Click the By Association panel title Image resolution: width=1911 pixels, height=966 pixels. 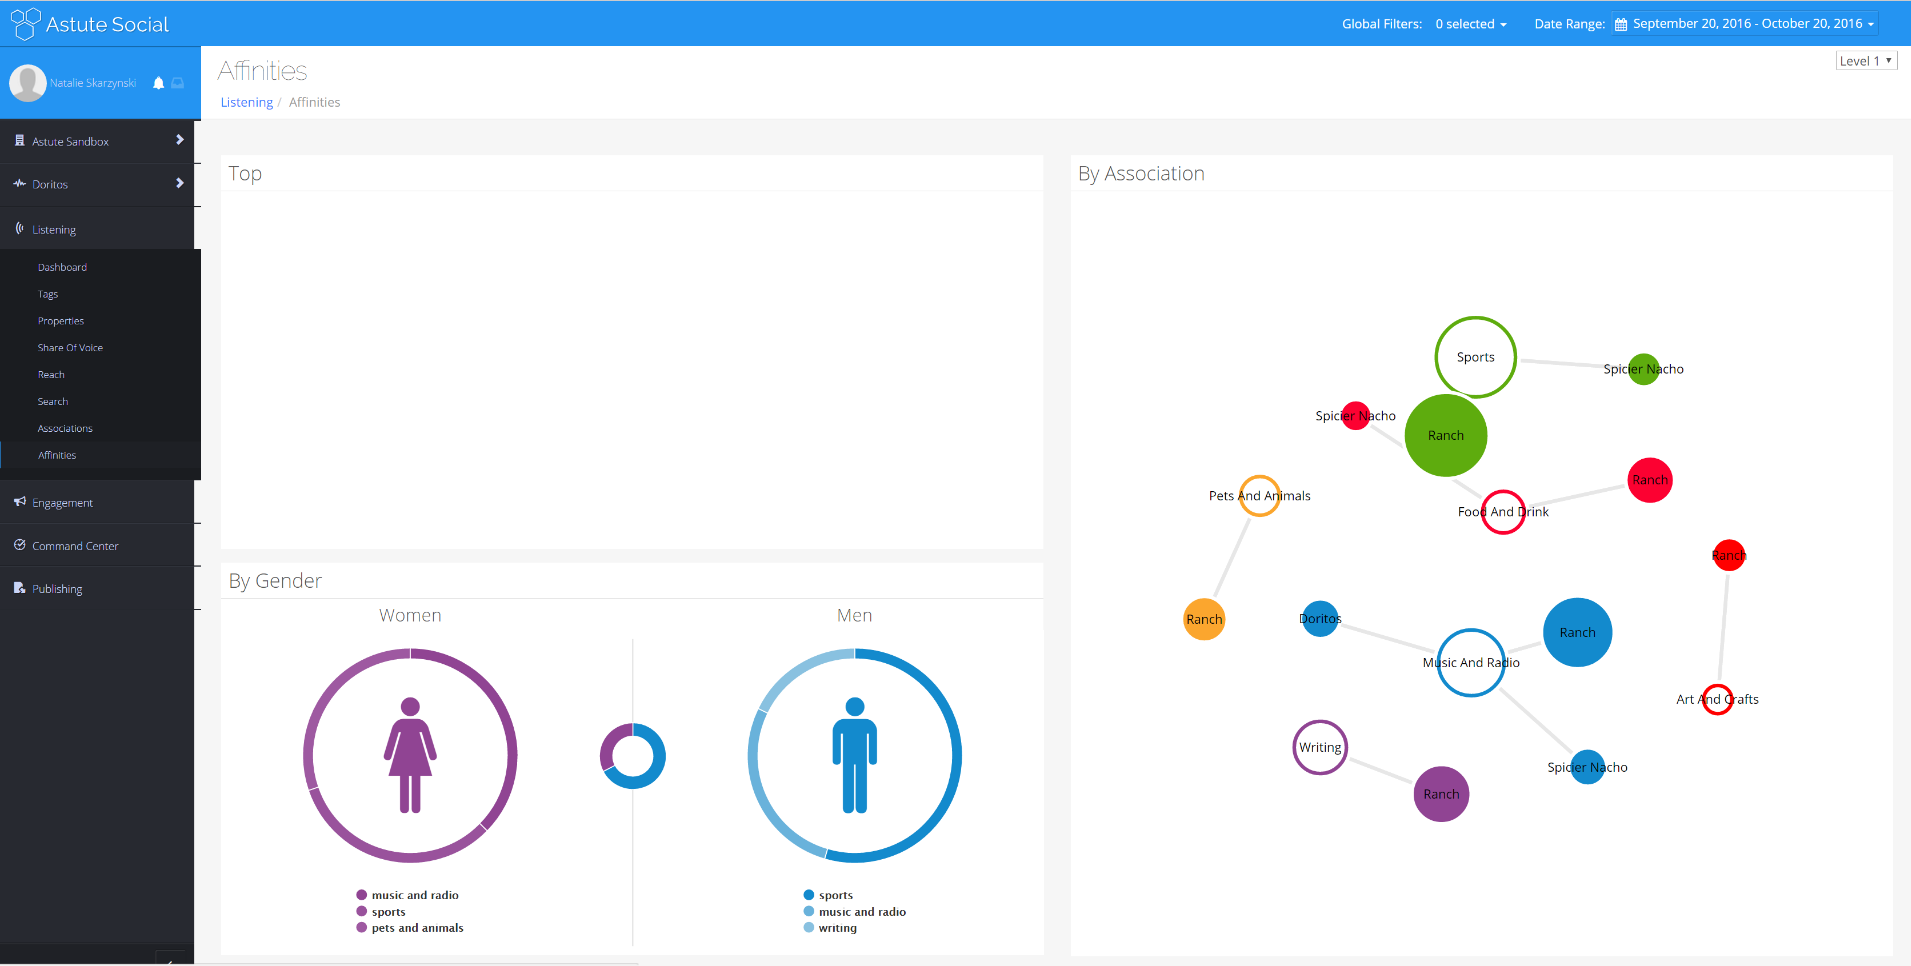tap(1141, 173)
